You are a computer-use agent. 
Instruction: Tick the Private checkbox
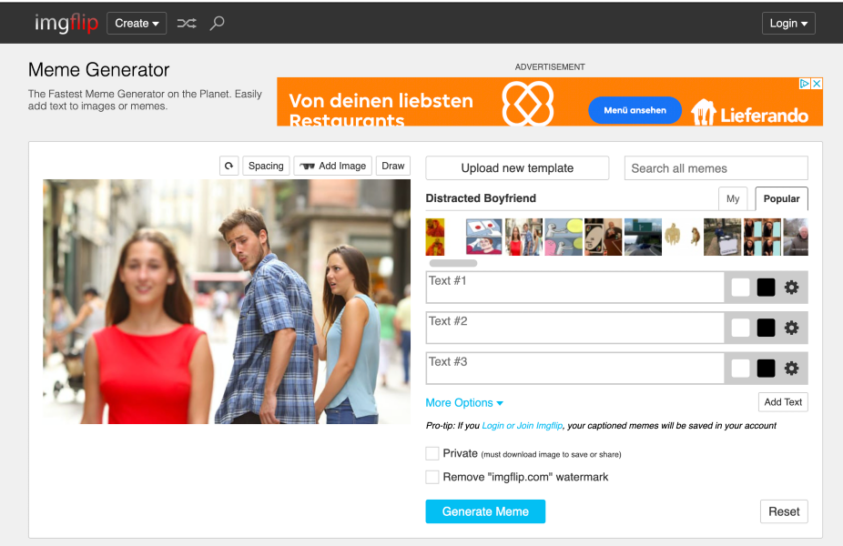point(432,454)
